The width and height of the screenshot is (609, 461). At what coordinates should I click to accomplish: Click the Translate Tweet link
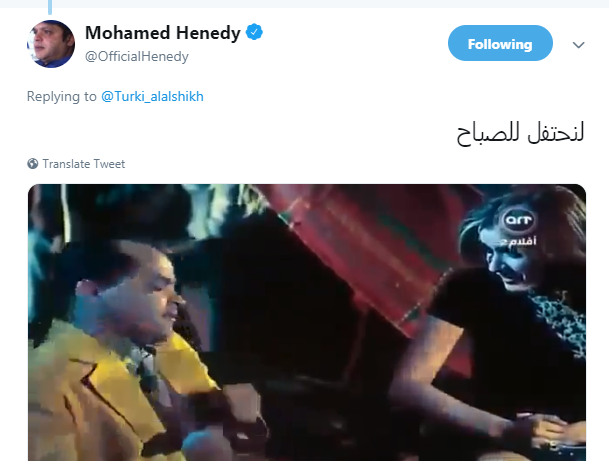tap(84, 164)
